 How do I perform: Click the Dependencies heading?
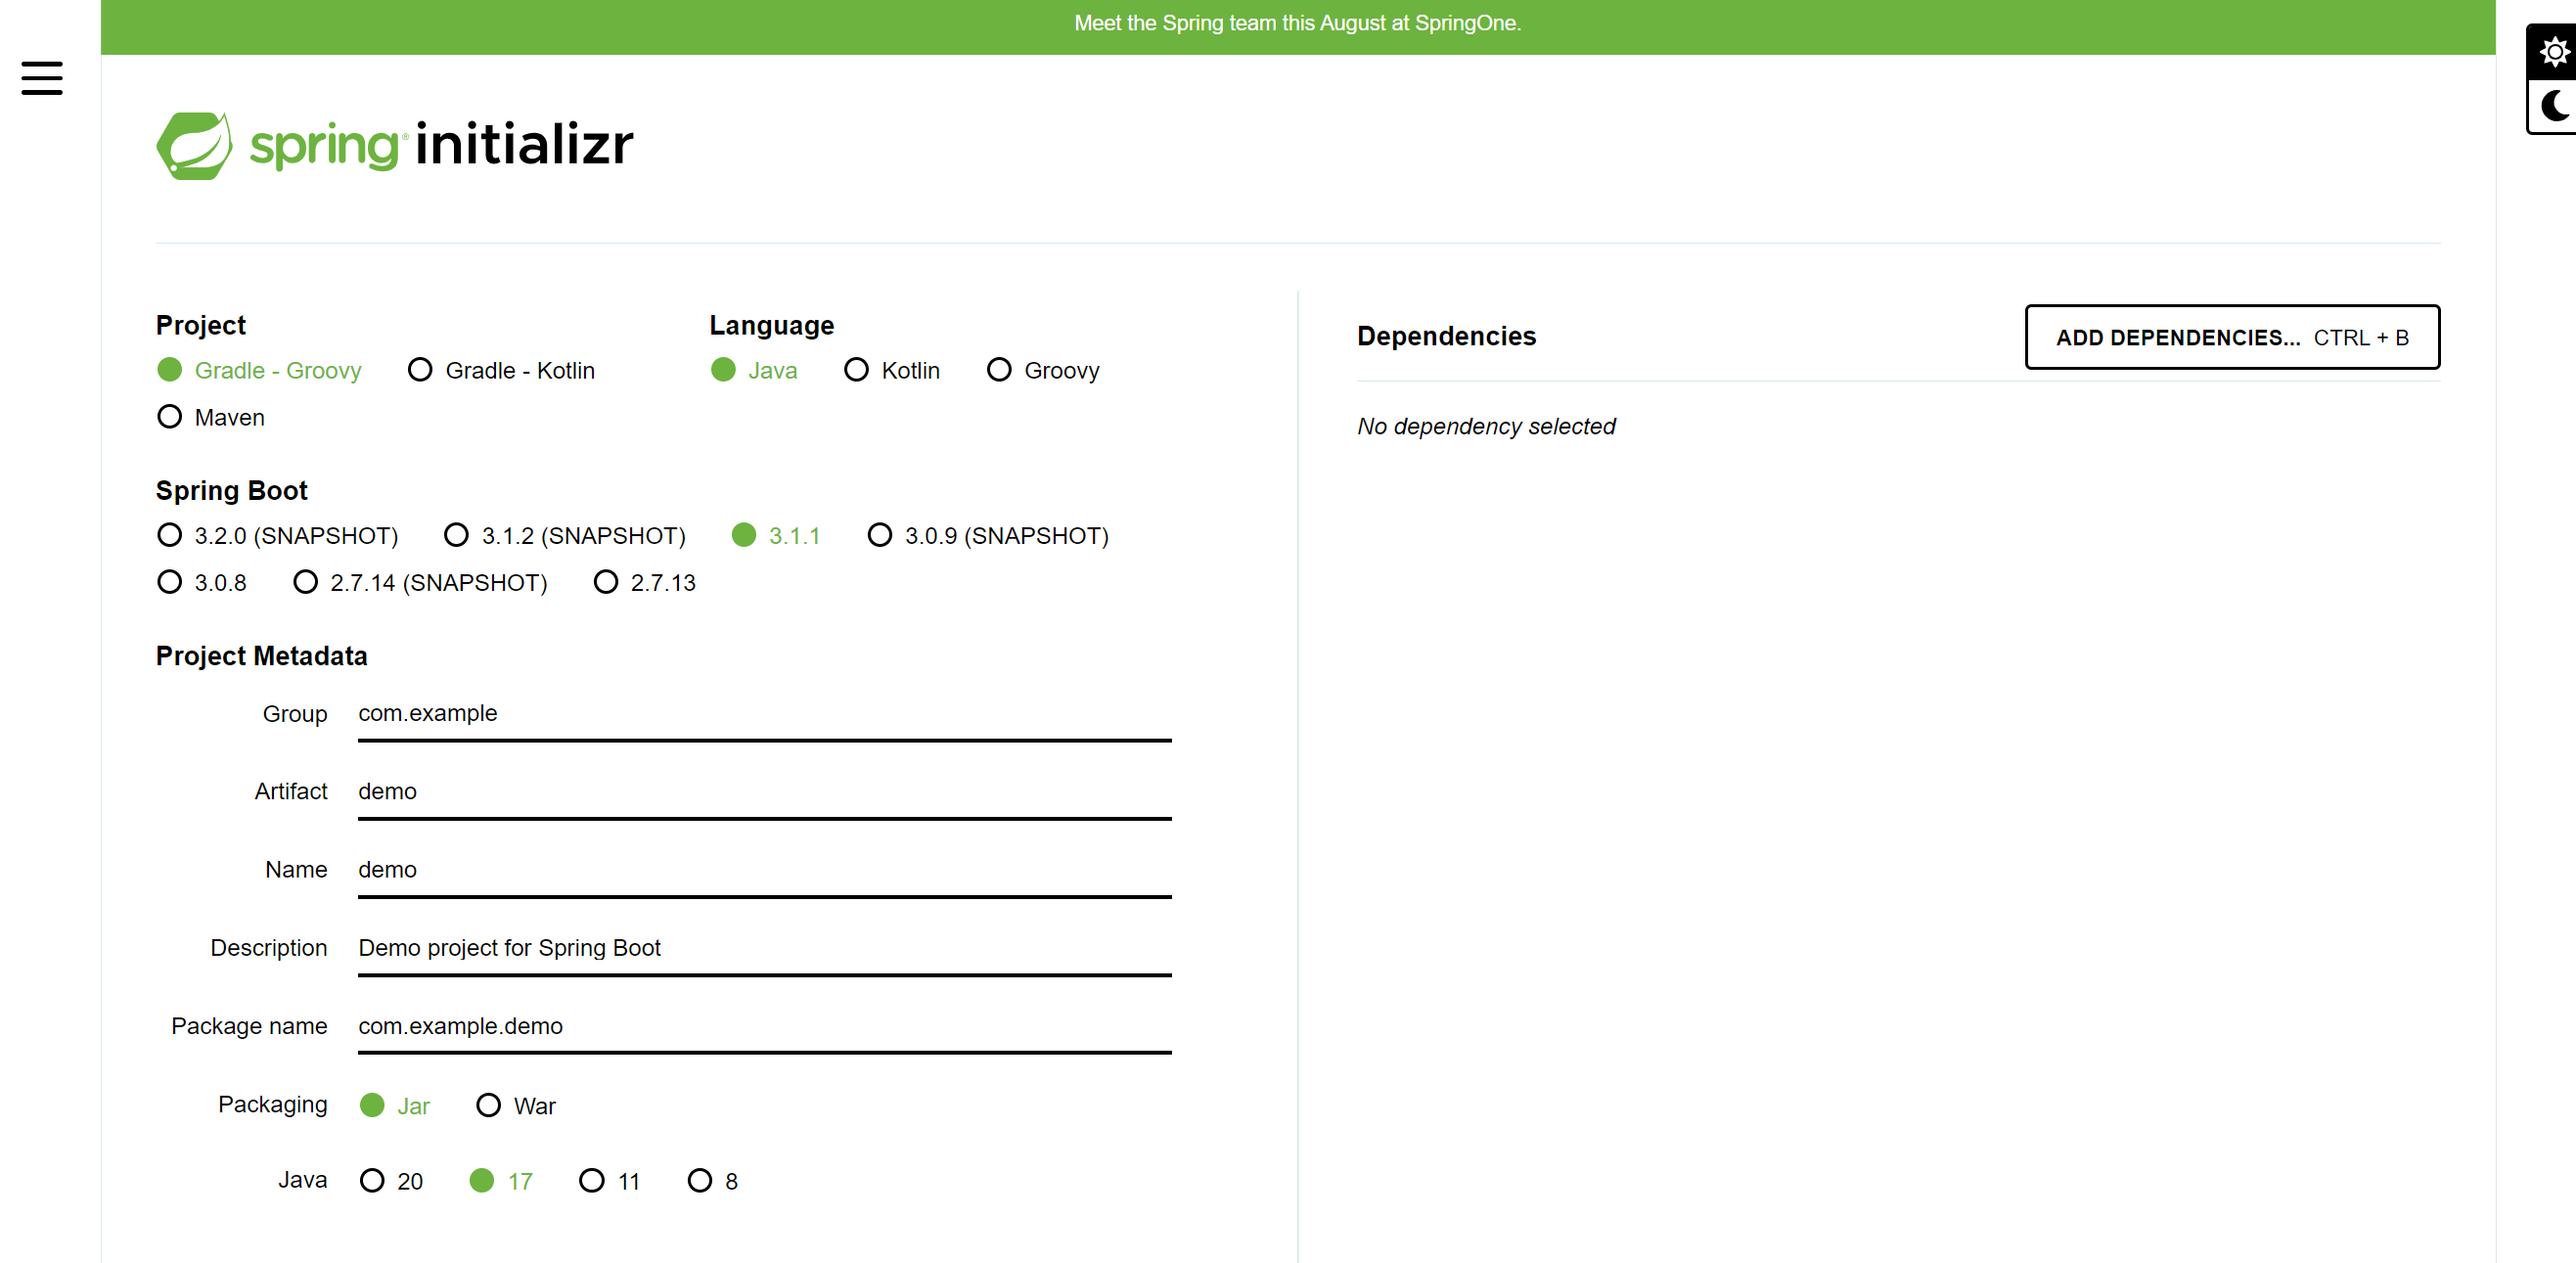click(1446, 336)
